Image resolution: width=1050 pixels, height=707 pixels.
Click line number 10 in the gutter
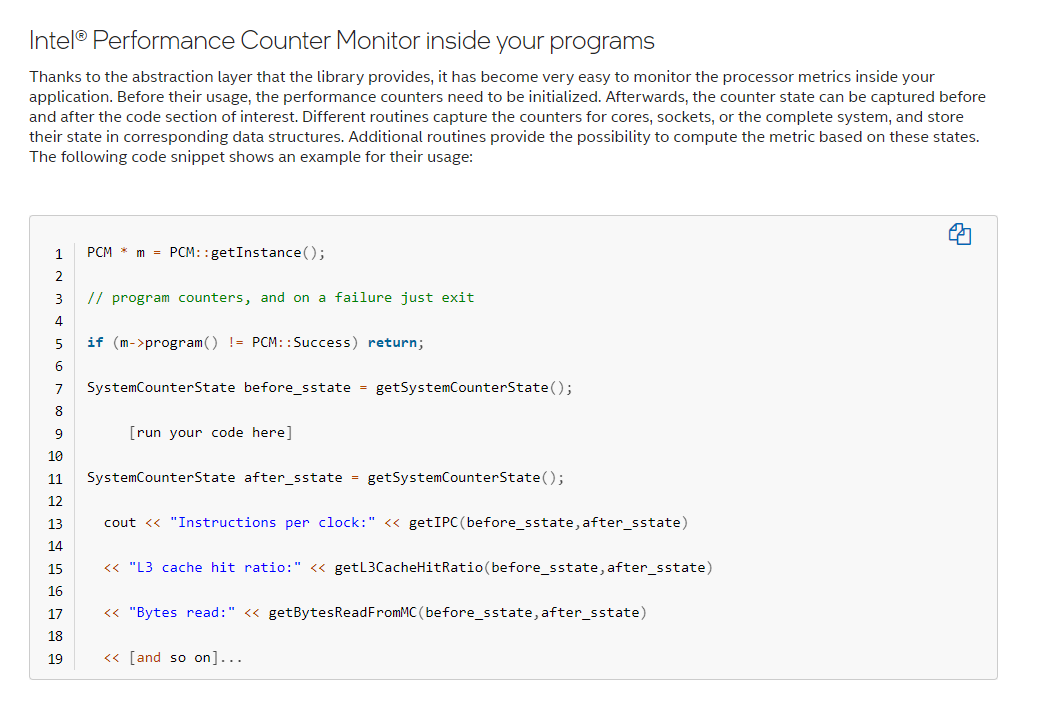[x=56, y=456]
